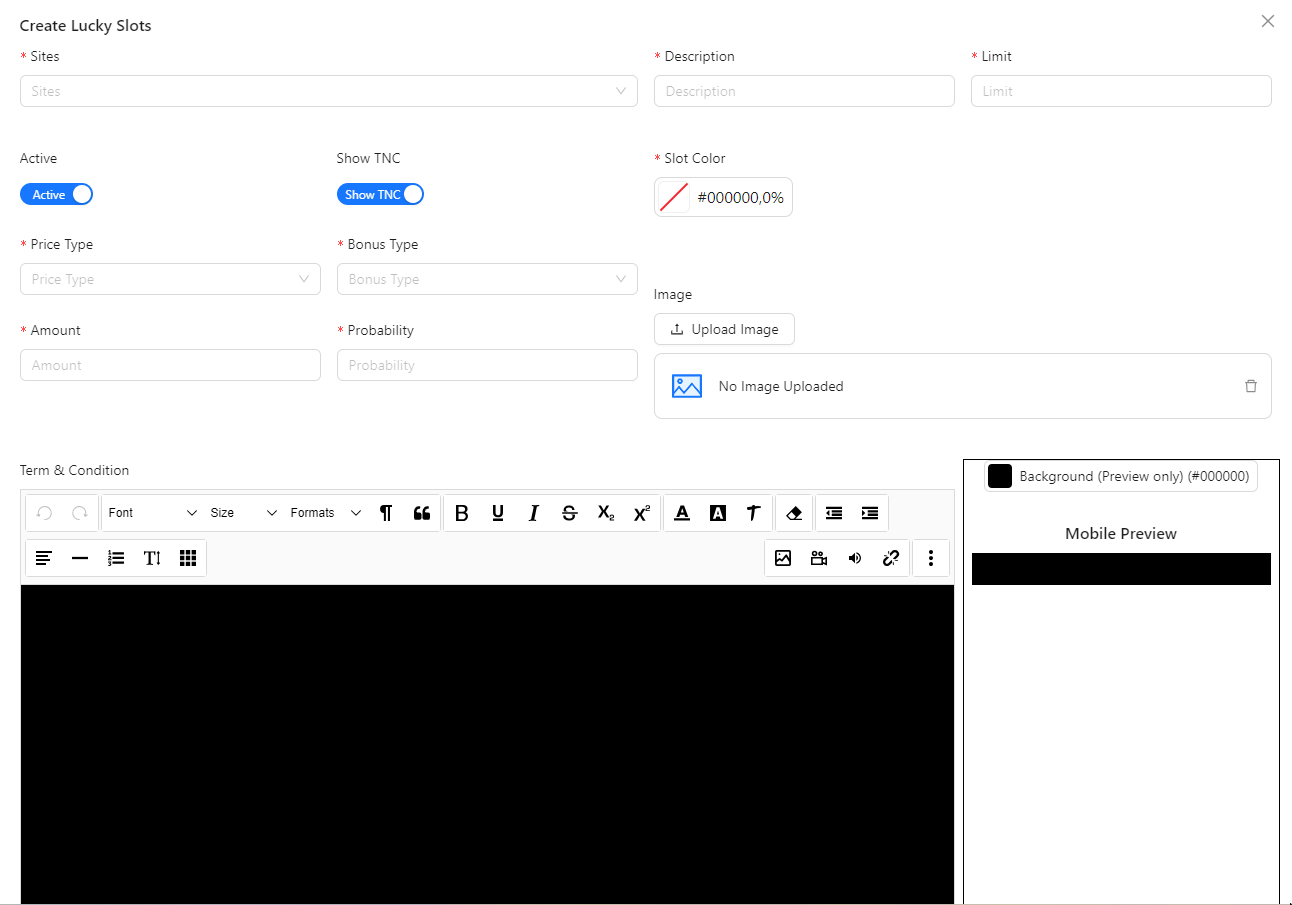
Task: Click the Upload Image button
Action: coord(724,328)
